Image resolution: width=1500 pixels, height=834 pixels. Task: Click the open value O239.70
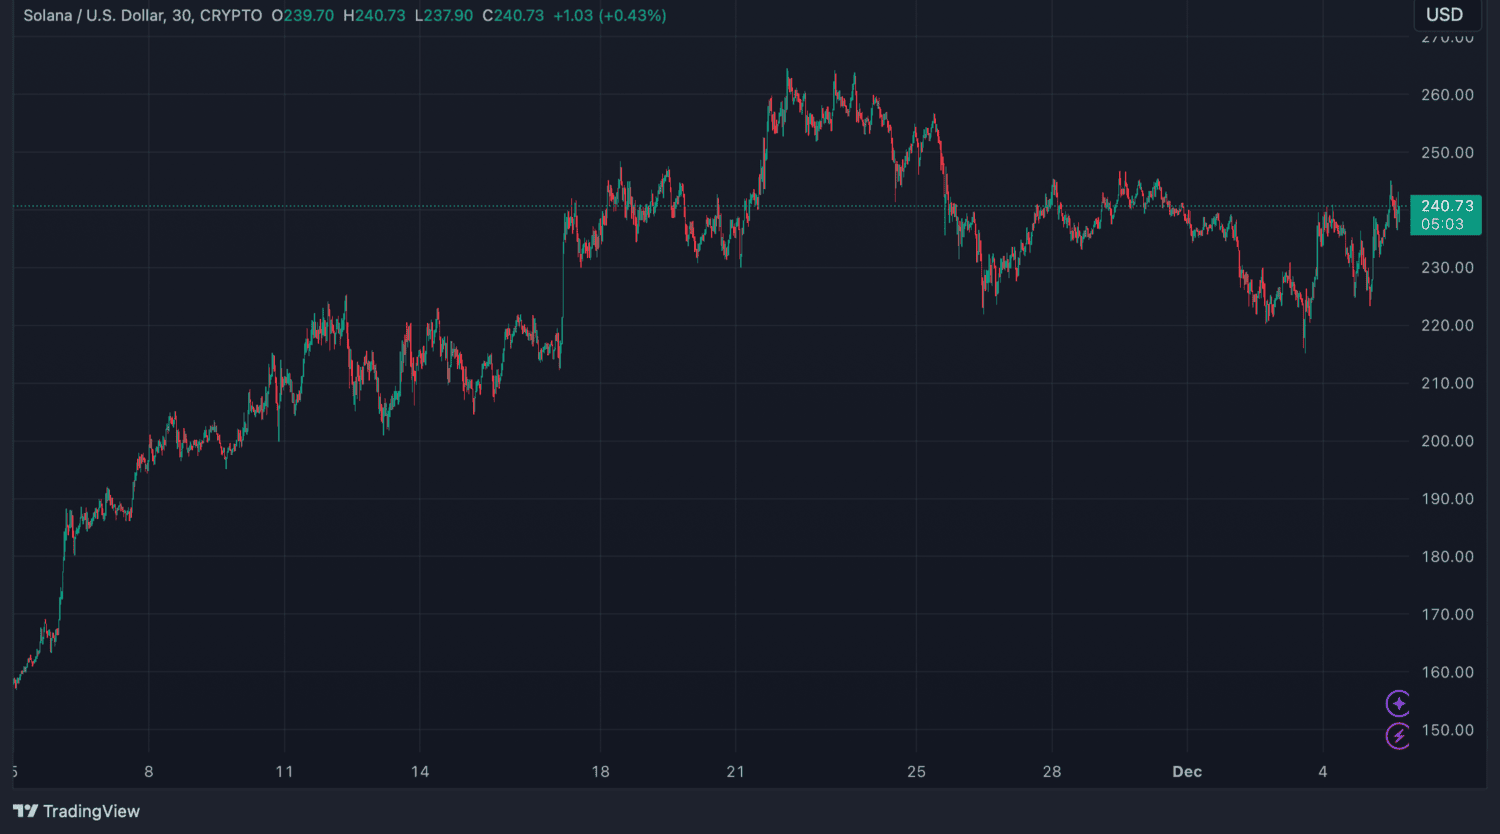[x=303, y=16]
